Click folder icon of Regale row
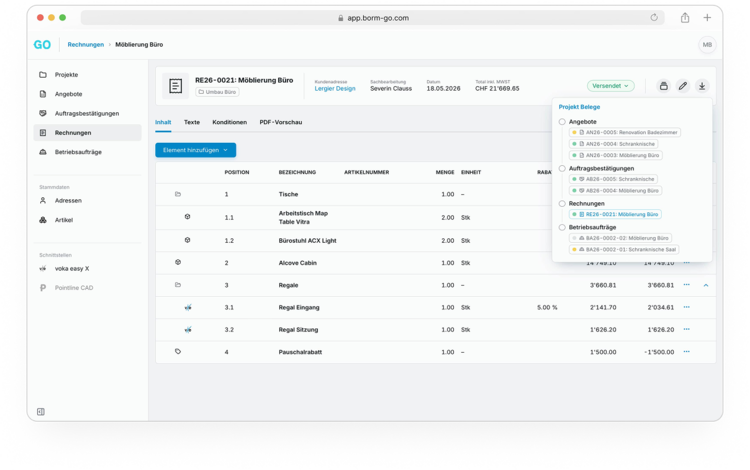The height and width of the screenshot is (470, 750). (178, 285)
